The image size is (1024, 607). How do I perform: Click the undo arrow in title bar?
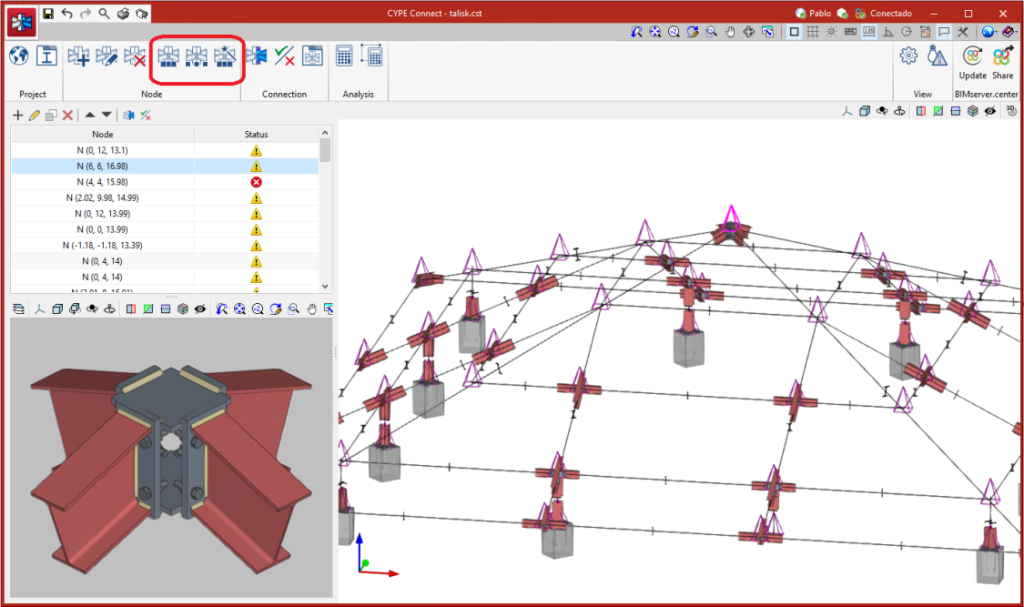click(x=67, y=14)
